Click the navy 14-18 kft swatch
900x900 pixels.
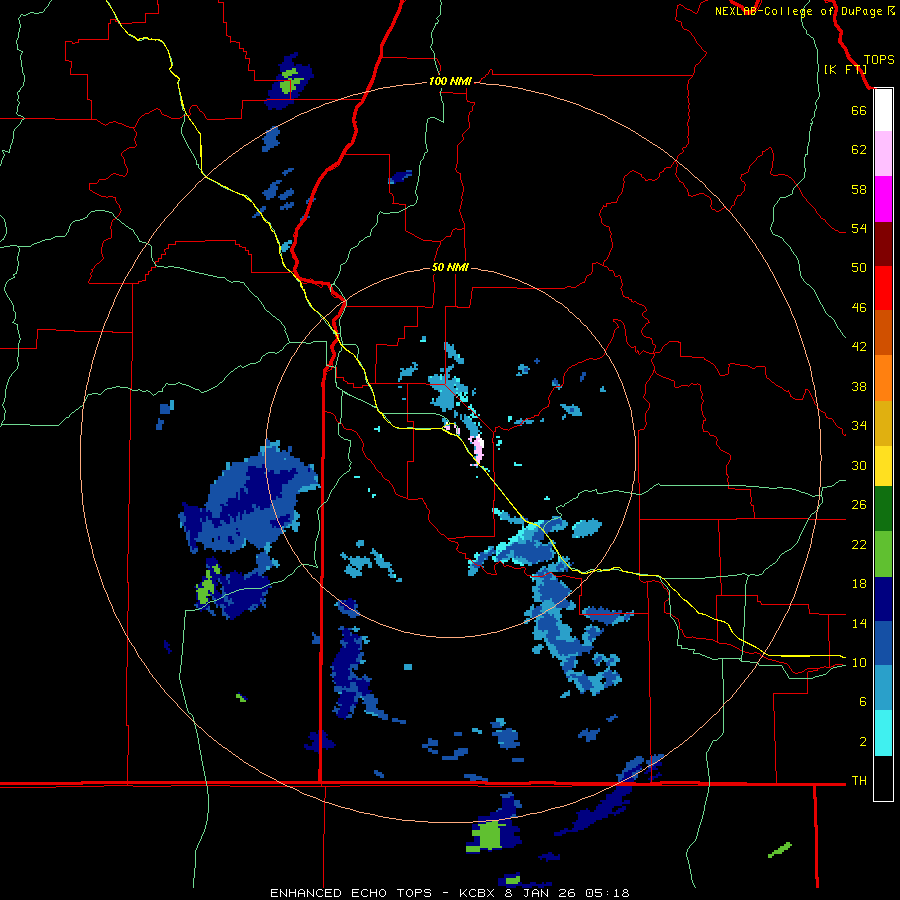(x=883, y=599)
